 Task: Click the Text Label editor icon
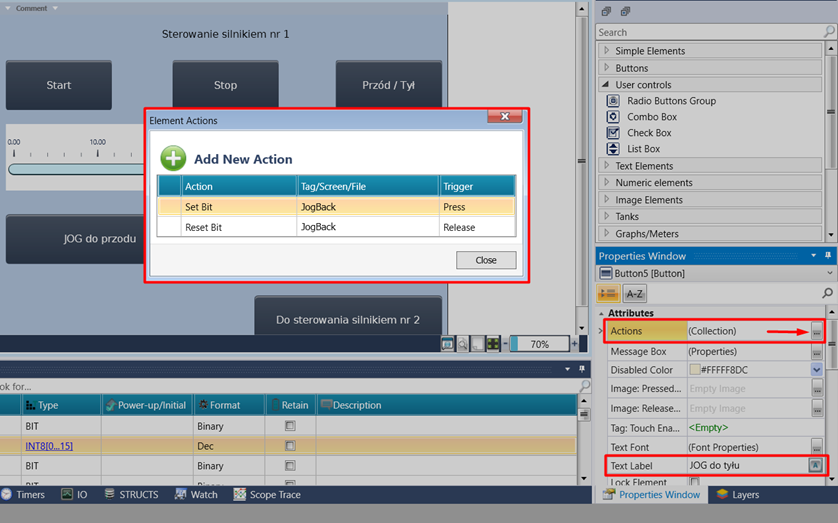tap(816, 465)
